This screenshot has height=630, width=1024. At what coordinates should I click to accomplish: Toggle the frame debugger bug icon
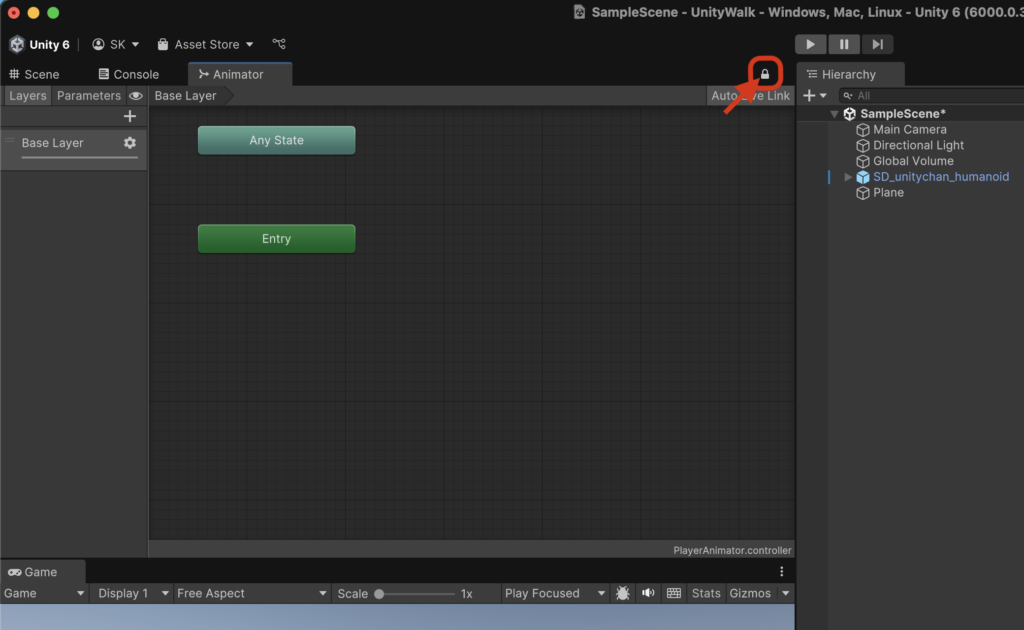click(622, 593)
